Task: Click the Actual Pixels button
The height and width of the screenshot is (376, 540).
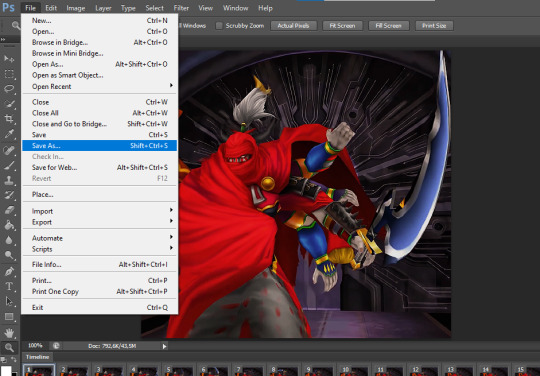Action: point(293,26)
